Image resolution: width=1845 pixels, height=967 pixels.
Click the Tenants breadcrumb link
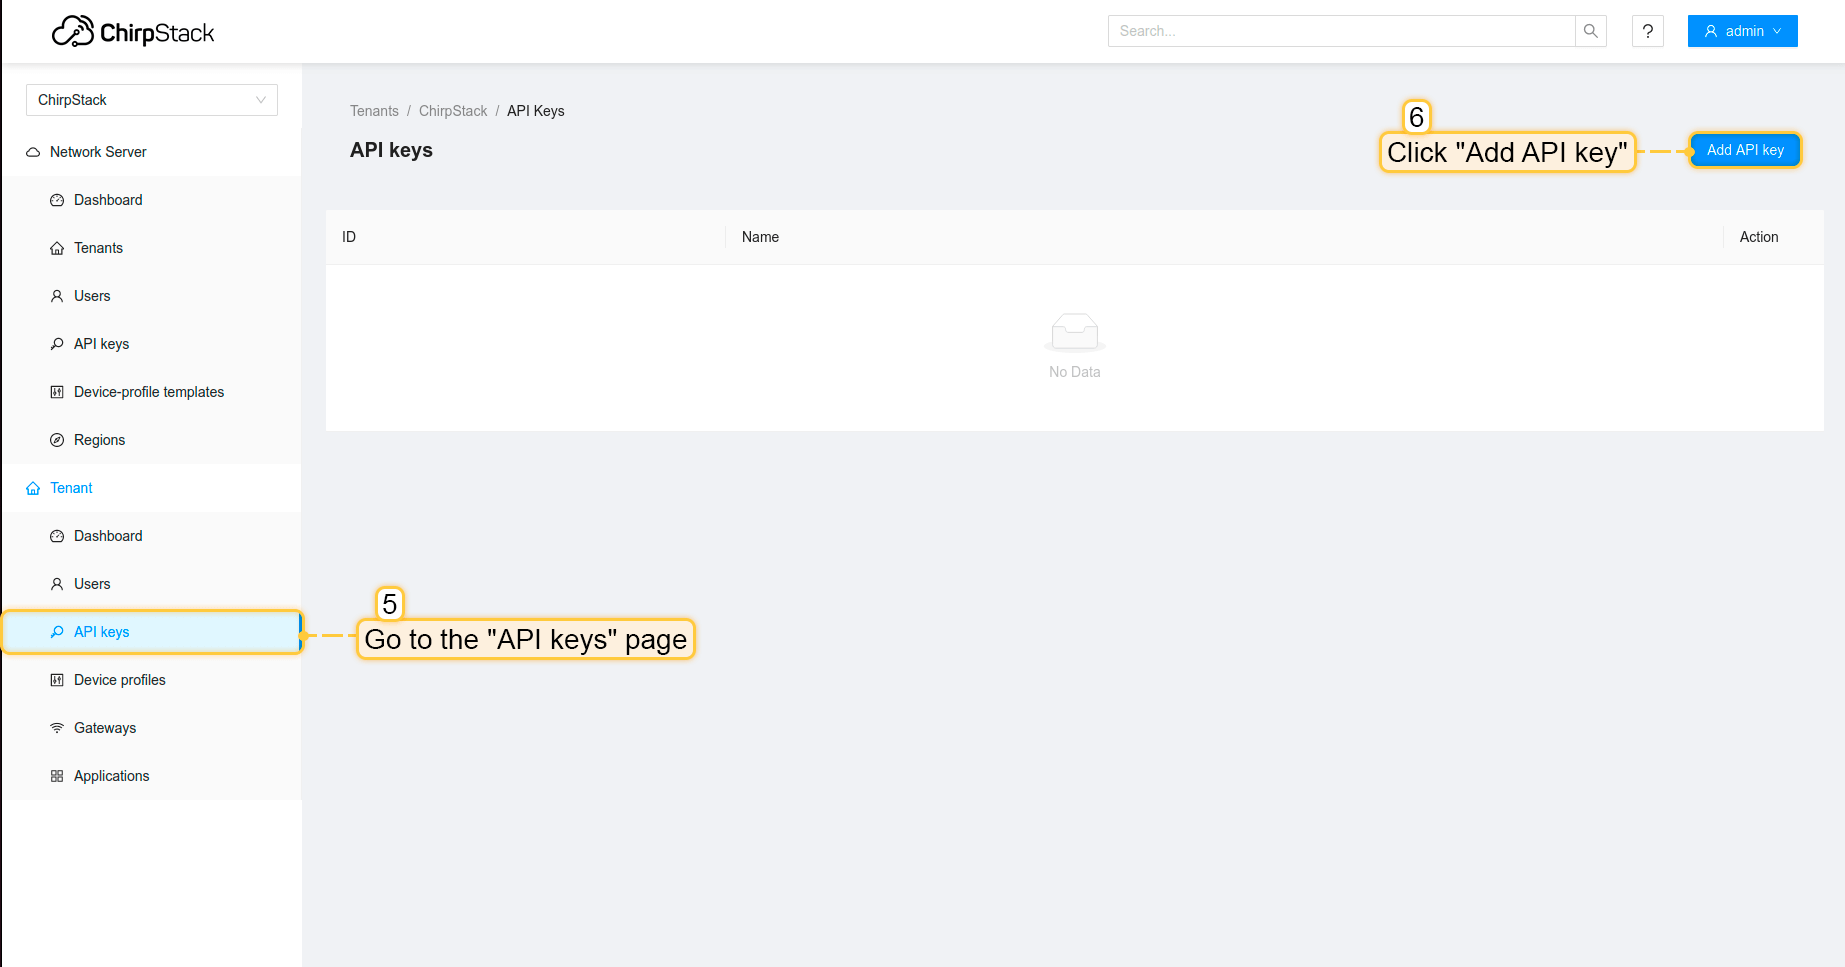374,111
